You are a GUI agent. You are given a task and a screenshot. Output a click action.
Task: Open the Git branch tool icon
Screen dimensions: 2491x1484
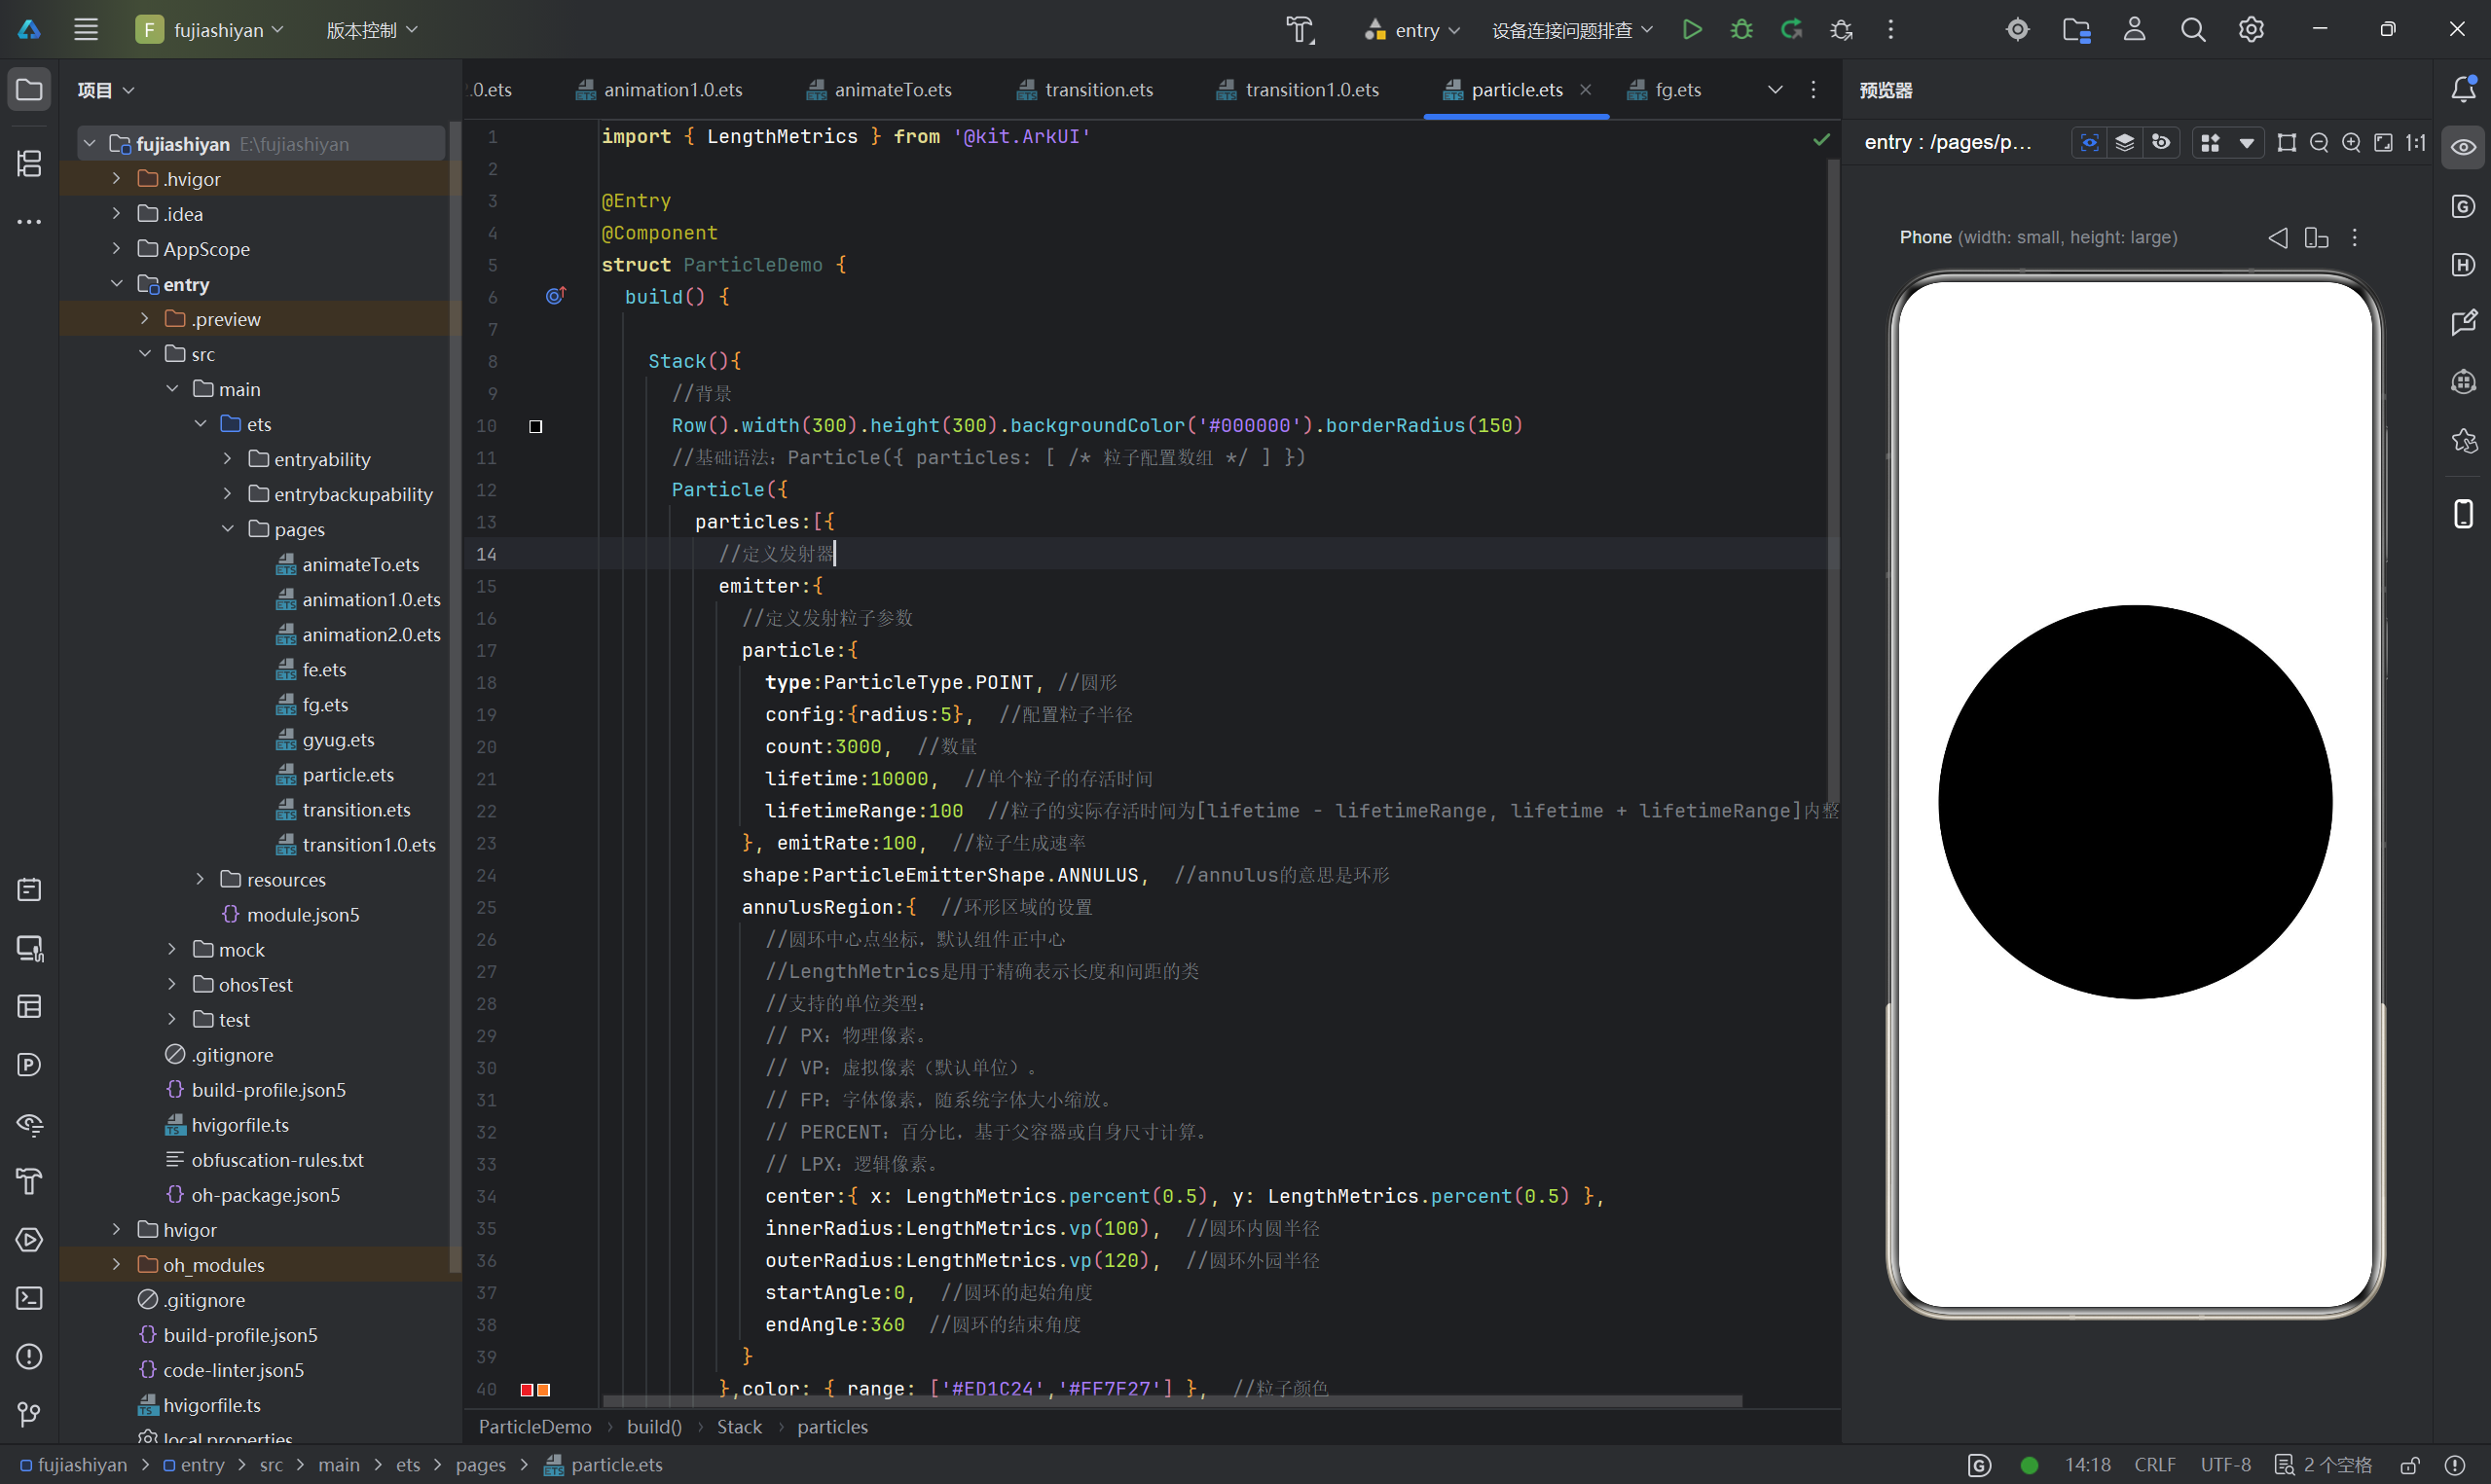[x=29, y=1414]
